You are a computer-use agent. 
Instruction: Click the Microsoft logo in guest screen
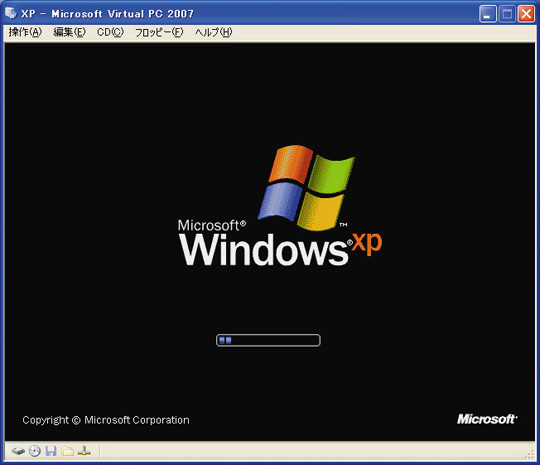pyautogui.click(x=487, y=419)
